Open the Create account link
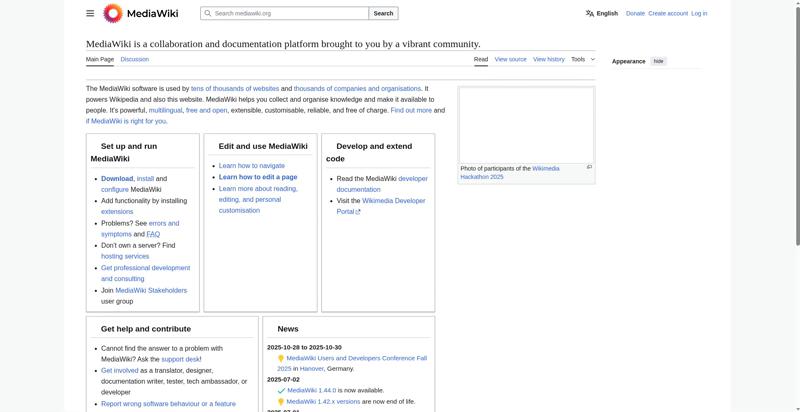The height and width of the screenshot is (412, 800). tap(668, 13)
